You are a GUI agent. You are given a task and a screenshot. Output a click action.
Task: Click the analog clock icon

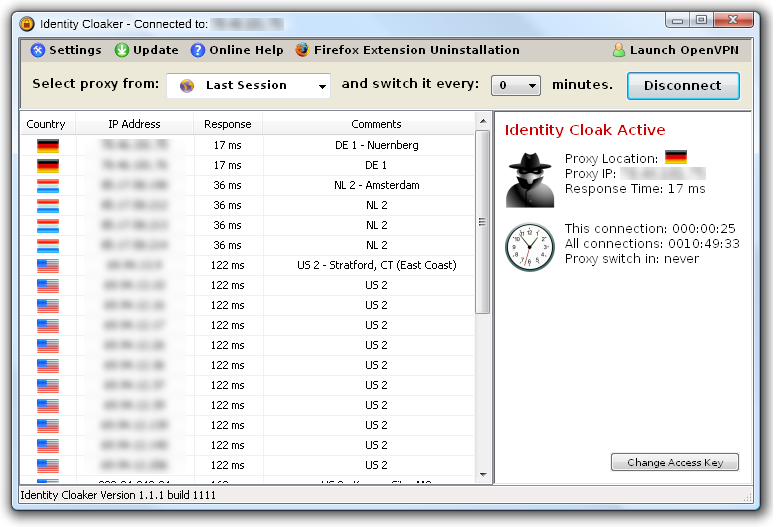click(530, 247)
